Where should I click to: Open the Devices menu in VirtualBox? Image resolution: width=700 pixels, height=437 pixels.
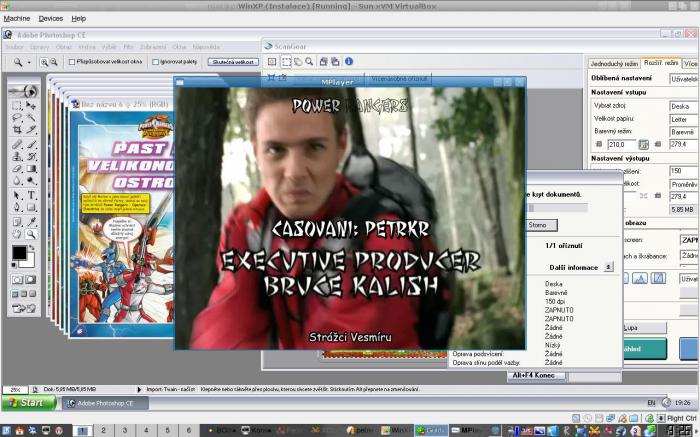[50, 18]
